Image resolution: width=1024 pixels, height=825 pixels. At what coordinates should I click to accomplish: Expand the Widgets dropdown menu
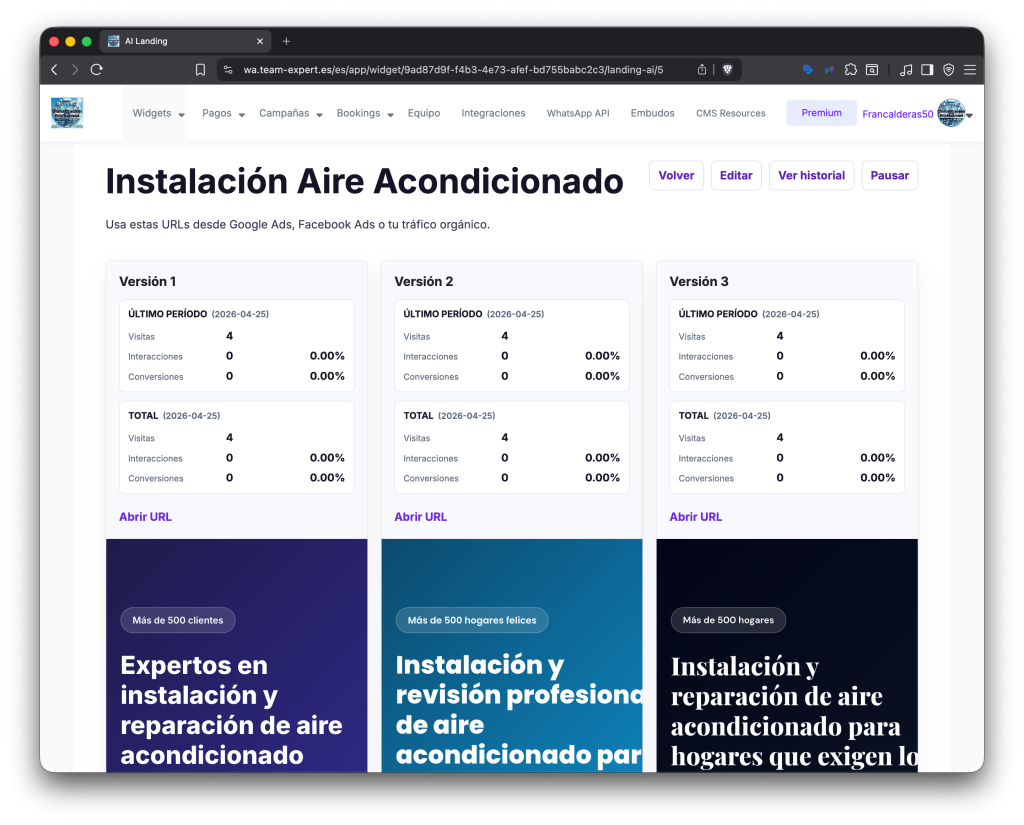coord(158,114)
